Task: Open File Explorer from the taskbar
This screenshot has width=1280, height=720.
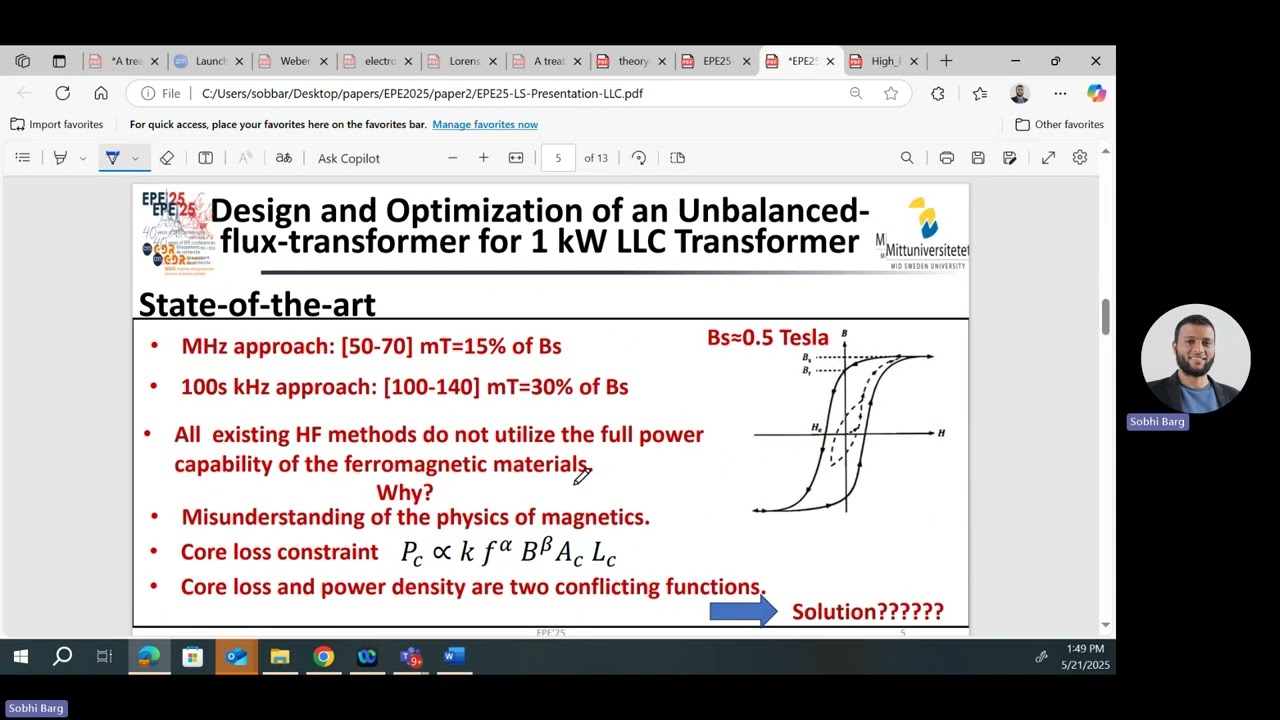Action: point(280,657)
